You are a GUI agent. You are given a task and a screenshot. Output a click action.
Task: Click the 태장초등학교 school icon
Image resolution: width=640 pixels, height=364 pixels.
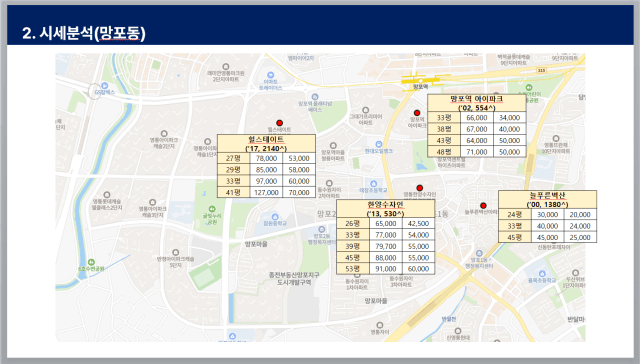(373, 184)
